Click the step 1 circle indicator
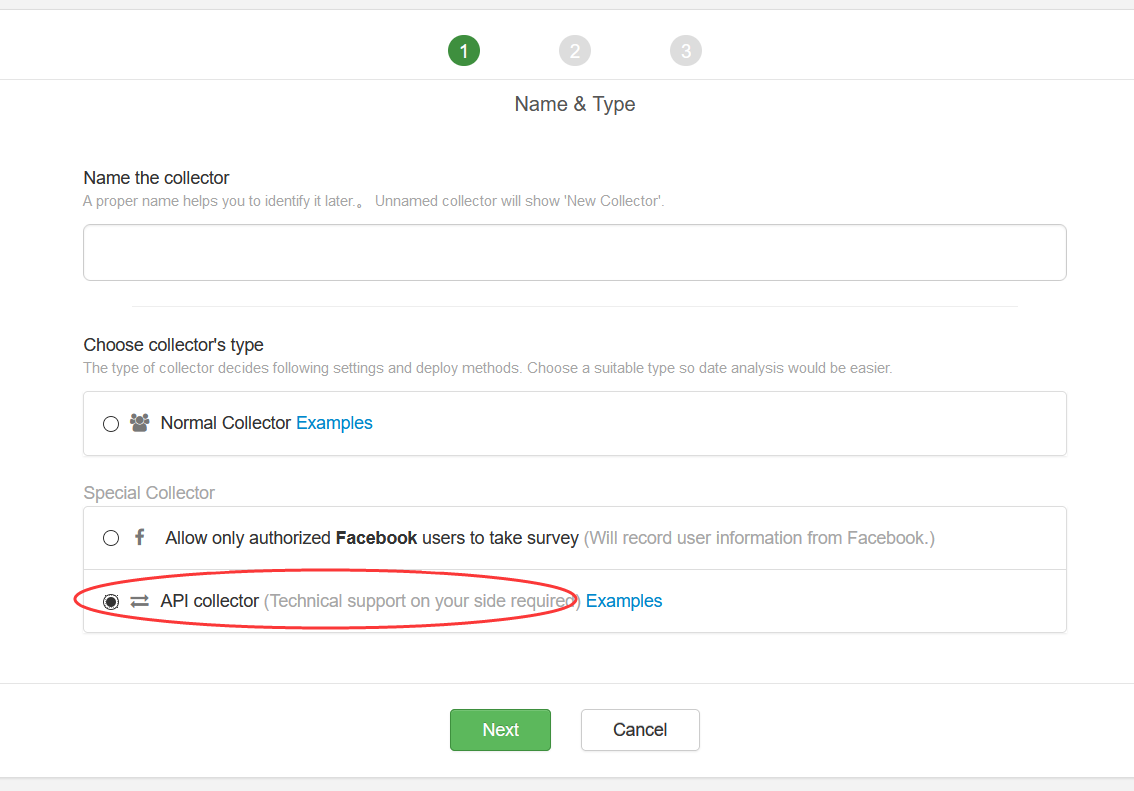The height and width of the screenshot is (791, 1134). (464, 51)
